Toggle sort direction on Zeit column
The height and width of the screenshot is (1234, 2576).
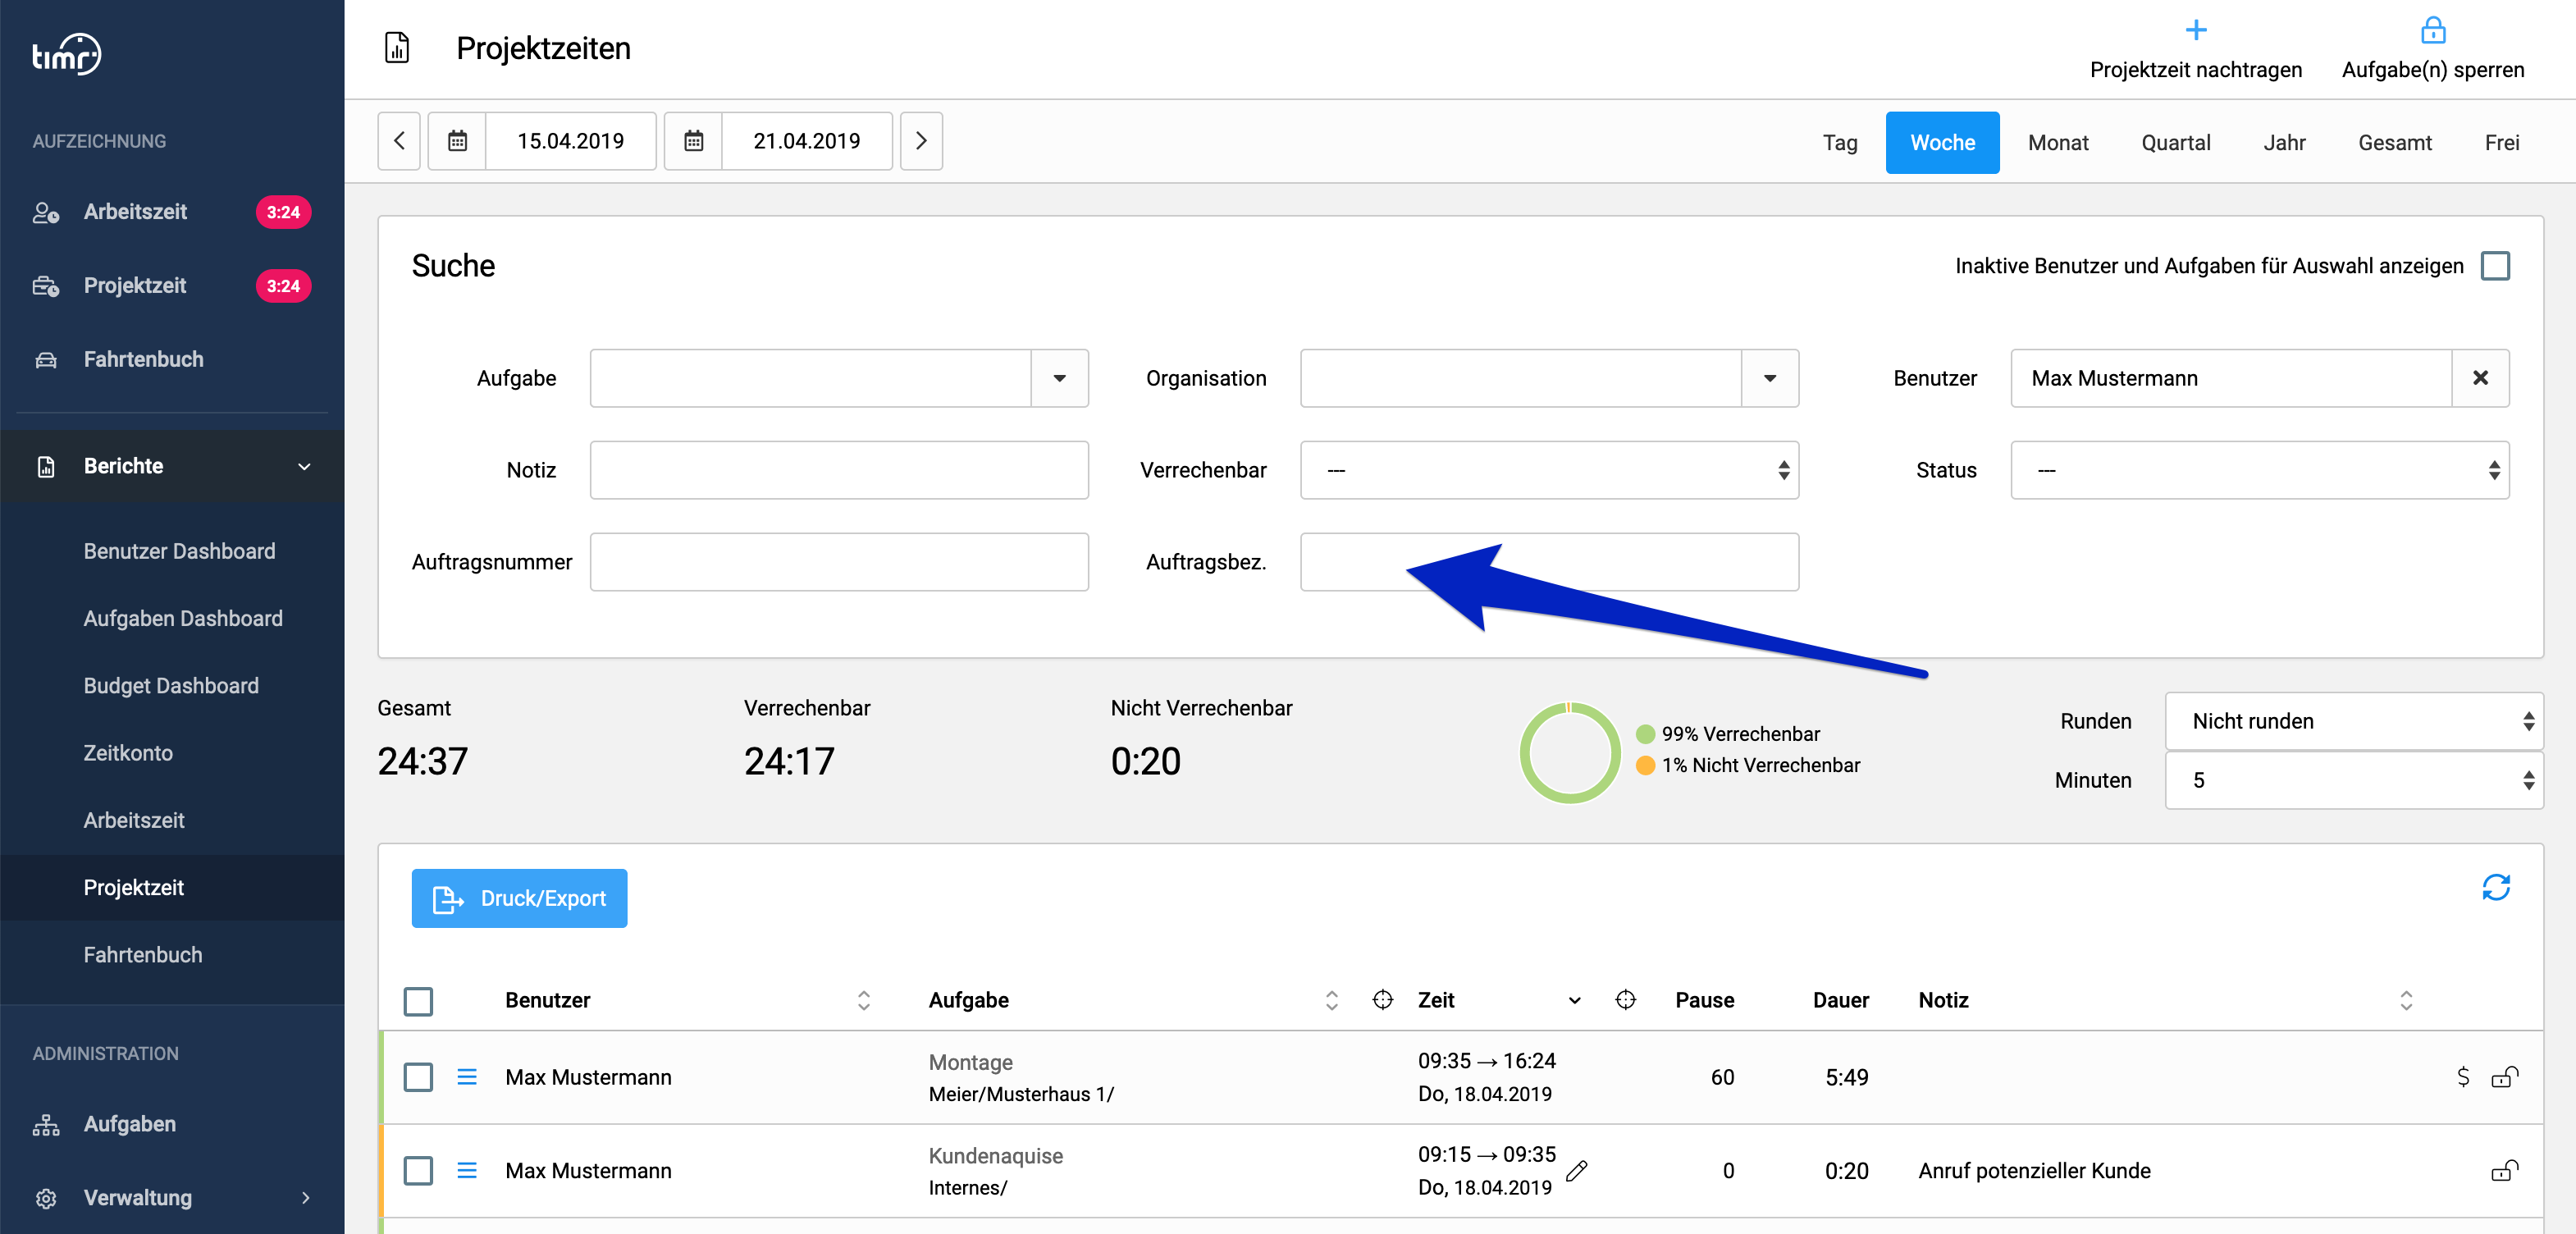(1574, 1000)
